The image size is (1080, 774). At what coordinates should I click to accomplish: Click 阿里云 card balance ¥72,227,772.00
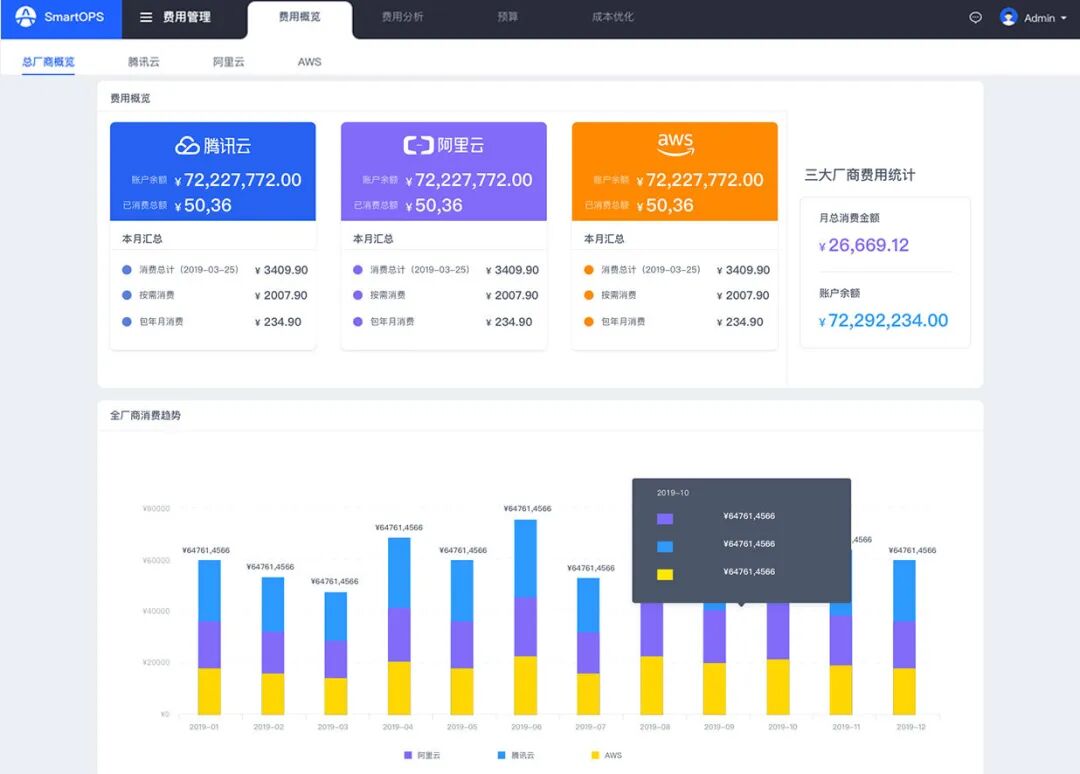point(469,180)
